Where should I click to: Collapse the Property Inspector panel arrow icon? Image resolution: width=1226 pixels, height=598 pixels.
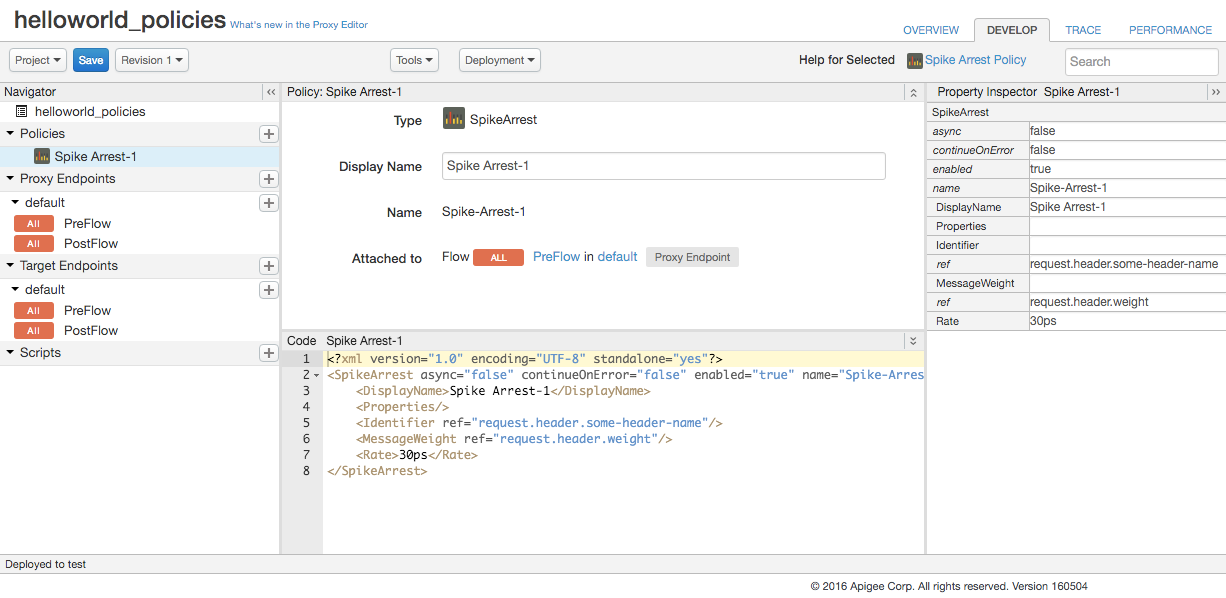[x=1215, y=92]
